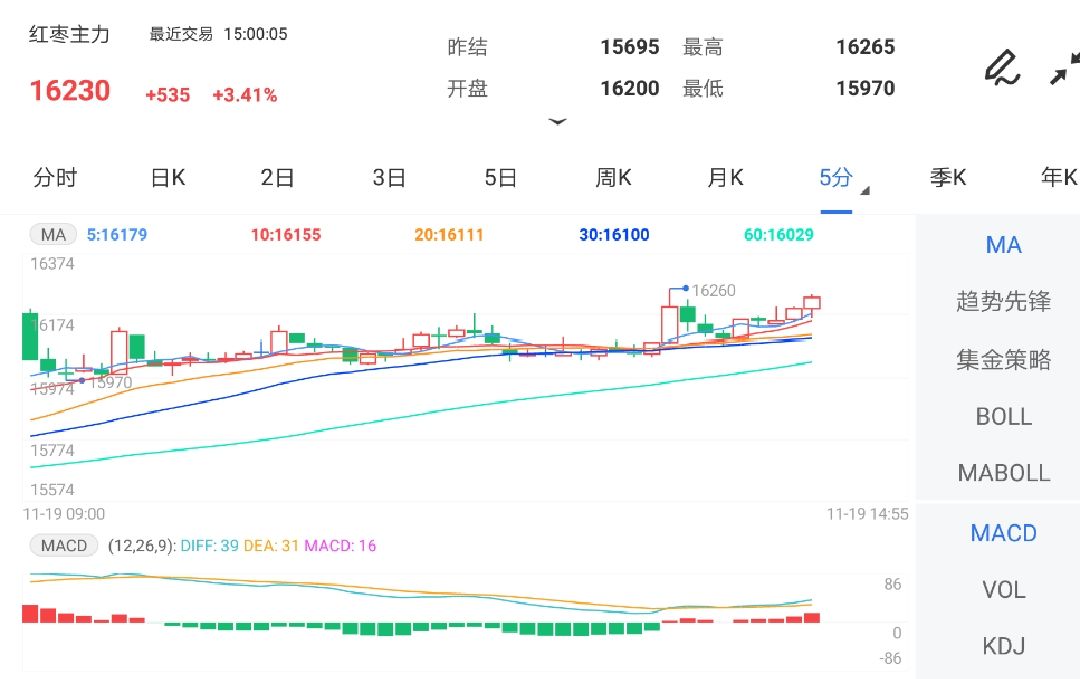Select MA in main indicator sidebar
Image resolution: width=1080 pixels, height=679 pixels.
(1003, 245)
